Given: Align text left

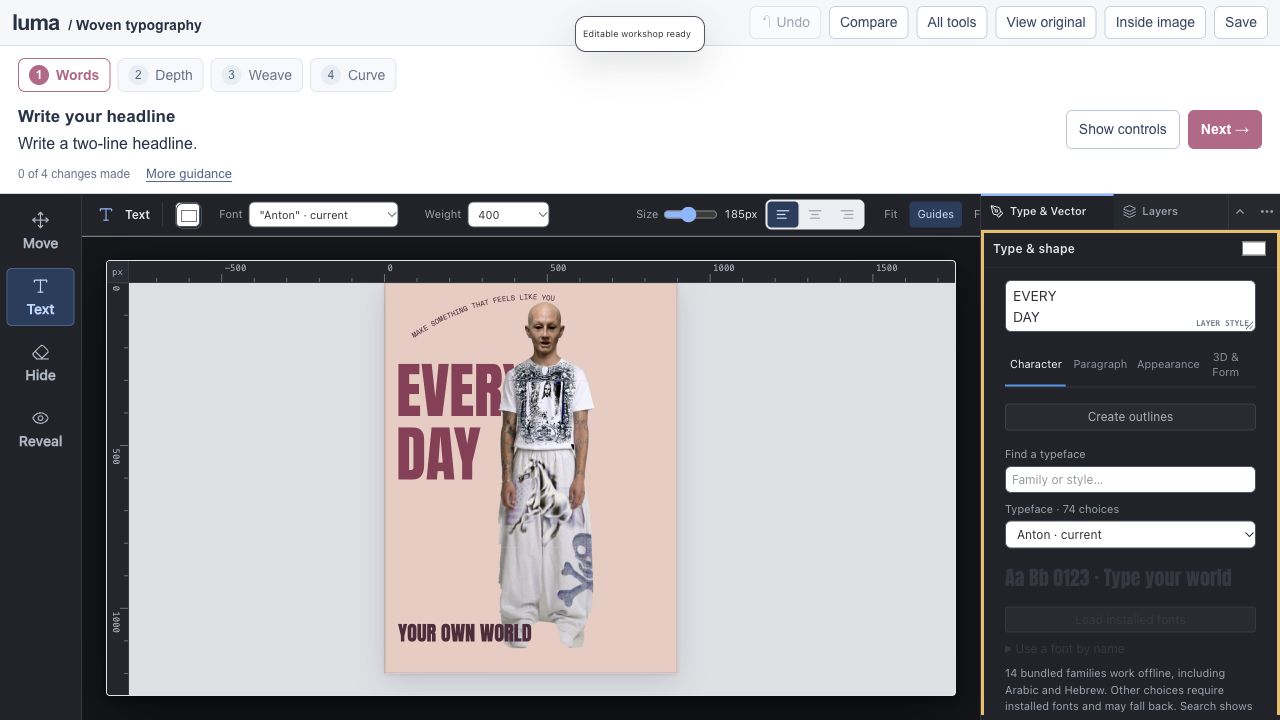Looking at the screenshot, I should pos(783,215).
